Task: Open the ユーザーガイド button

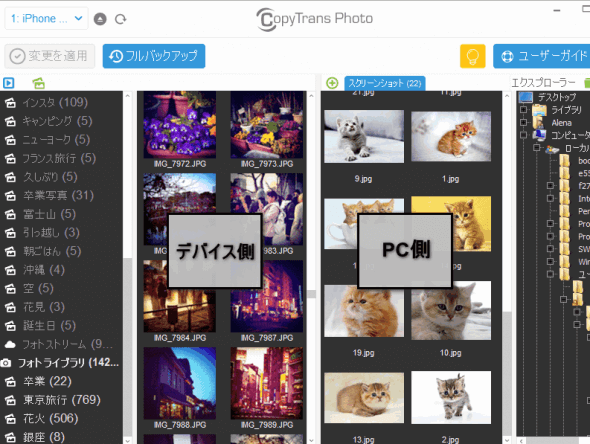Action: (x=542, y=56)
